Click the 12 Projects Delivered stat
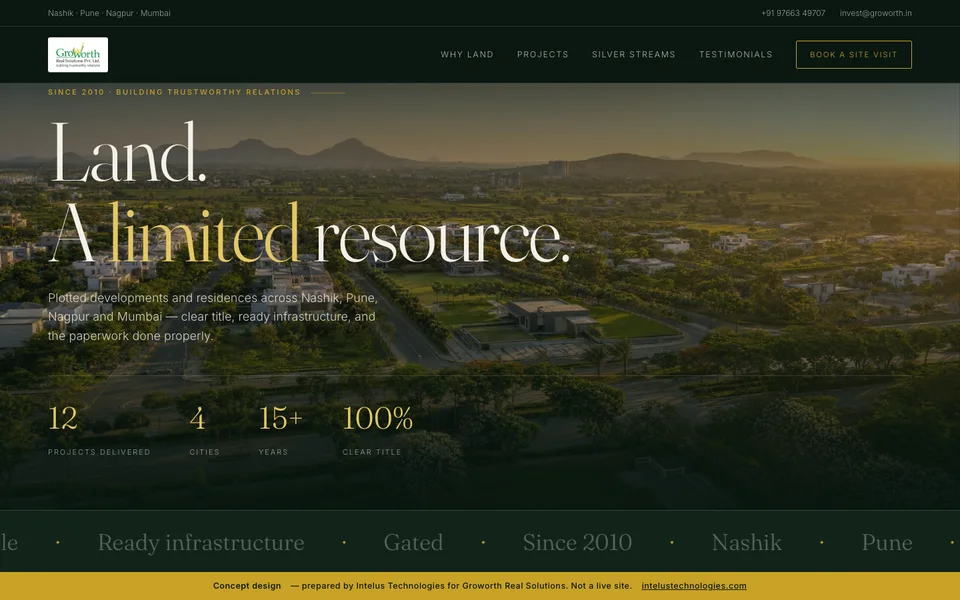 tap(99, 430)
